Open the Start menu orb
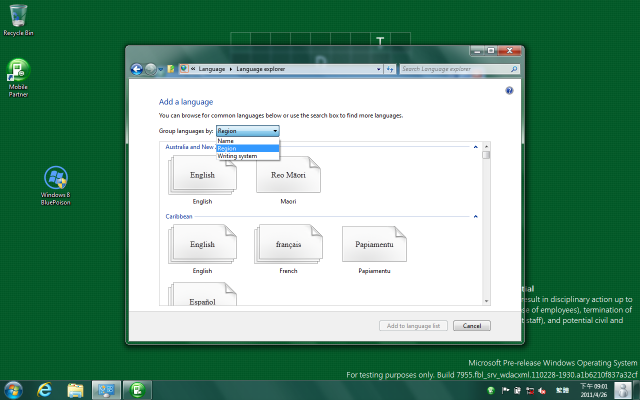This screenshot has width=640, height=400. click(x=13, y=390)
